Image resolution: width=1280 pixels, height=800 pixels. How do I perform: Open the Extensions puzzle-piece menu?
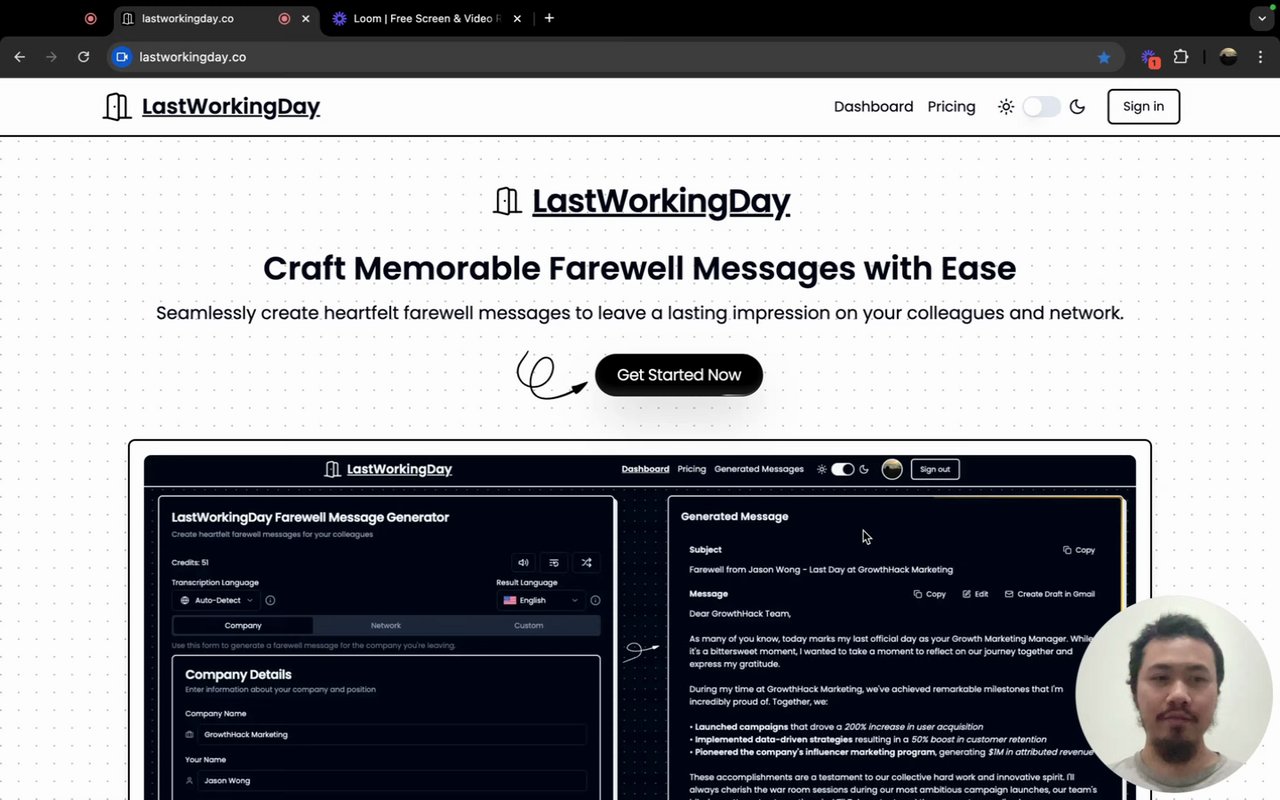tap(1181, 57)
